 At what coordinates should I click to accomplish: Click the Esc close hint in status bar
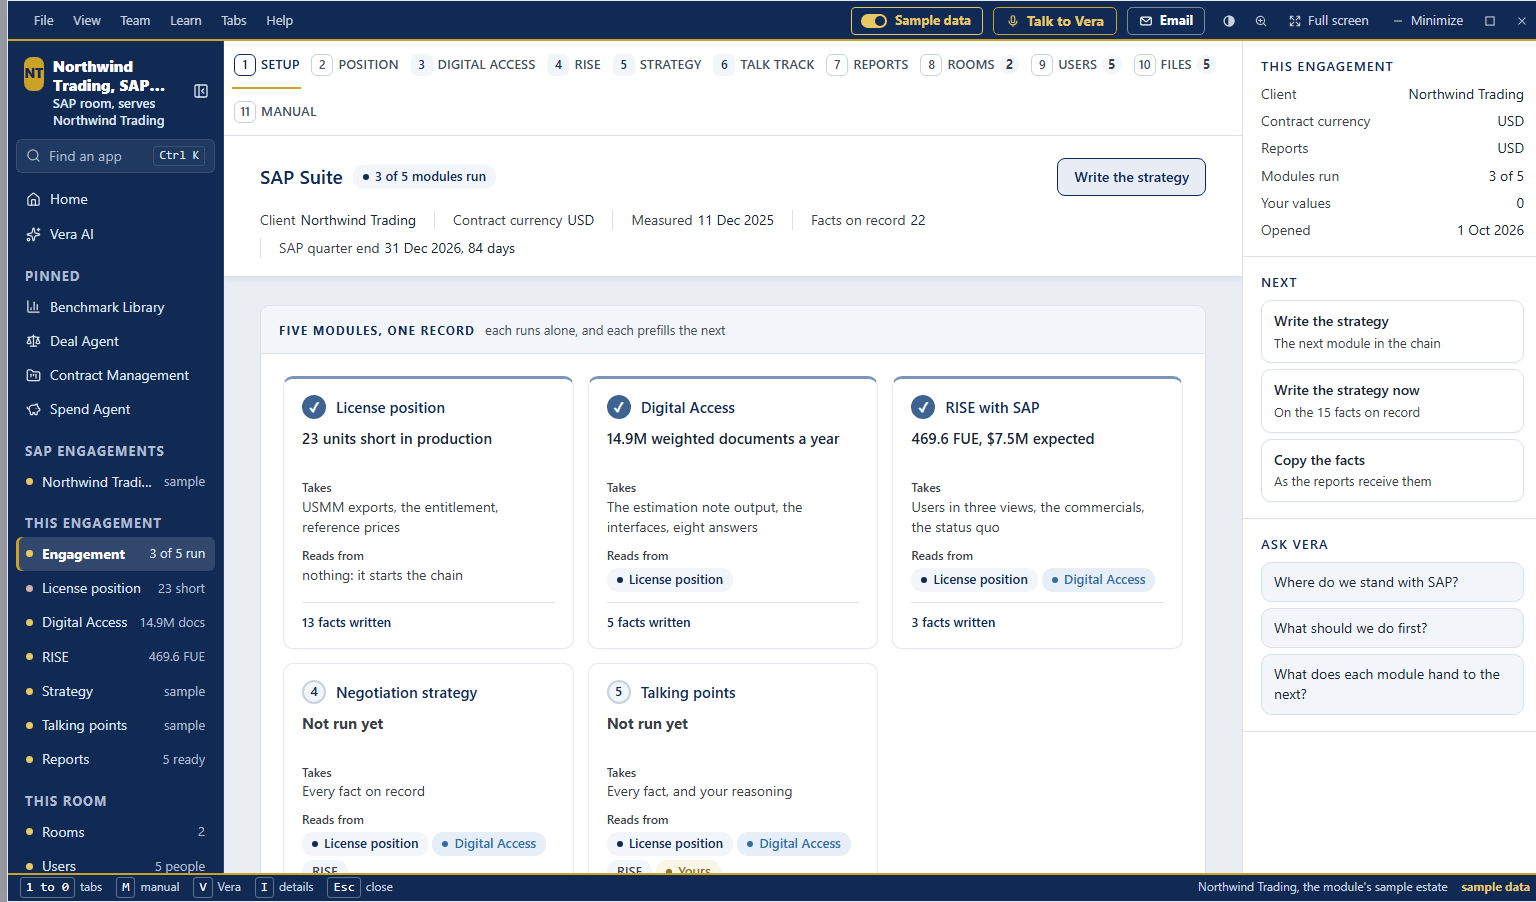tap(360, 887)
